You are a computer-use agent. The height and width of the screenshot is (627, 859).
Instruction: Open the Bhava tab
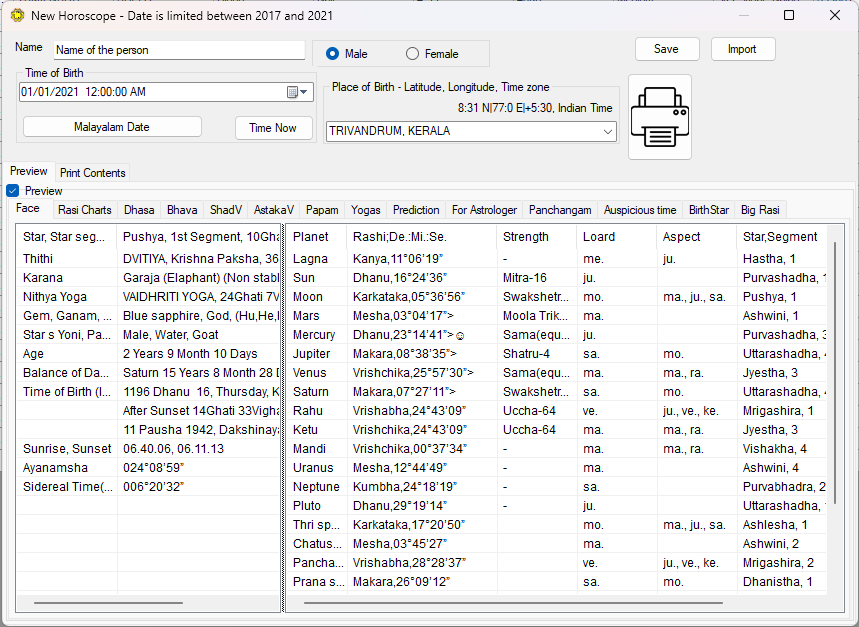pos(182,210)
